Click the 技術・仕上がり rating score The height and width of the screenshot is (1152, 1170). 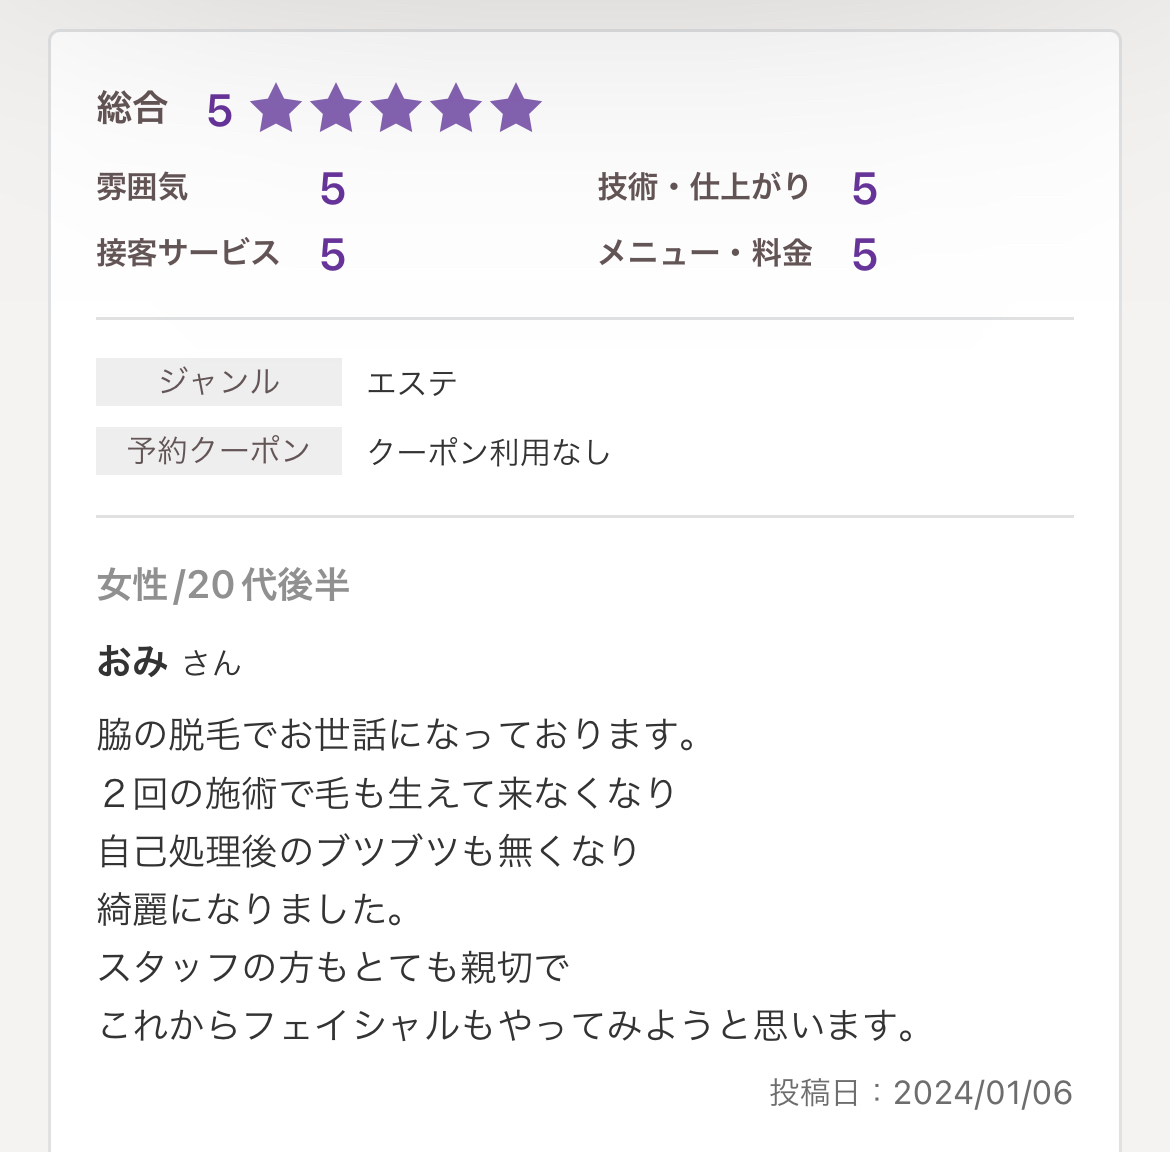click(x=865, y=188)
